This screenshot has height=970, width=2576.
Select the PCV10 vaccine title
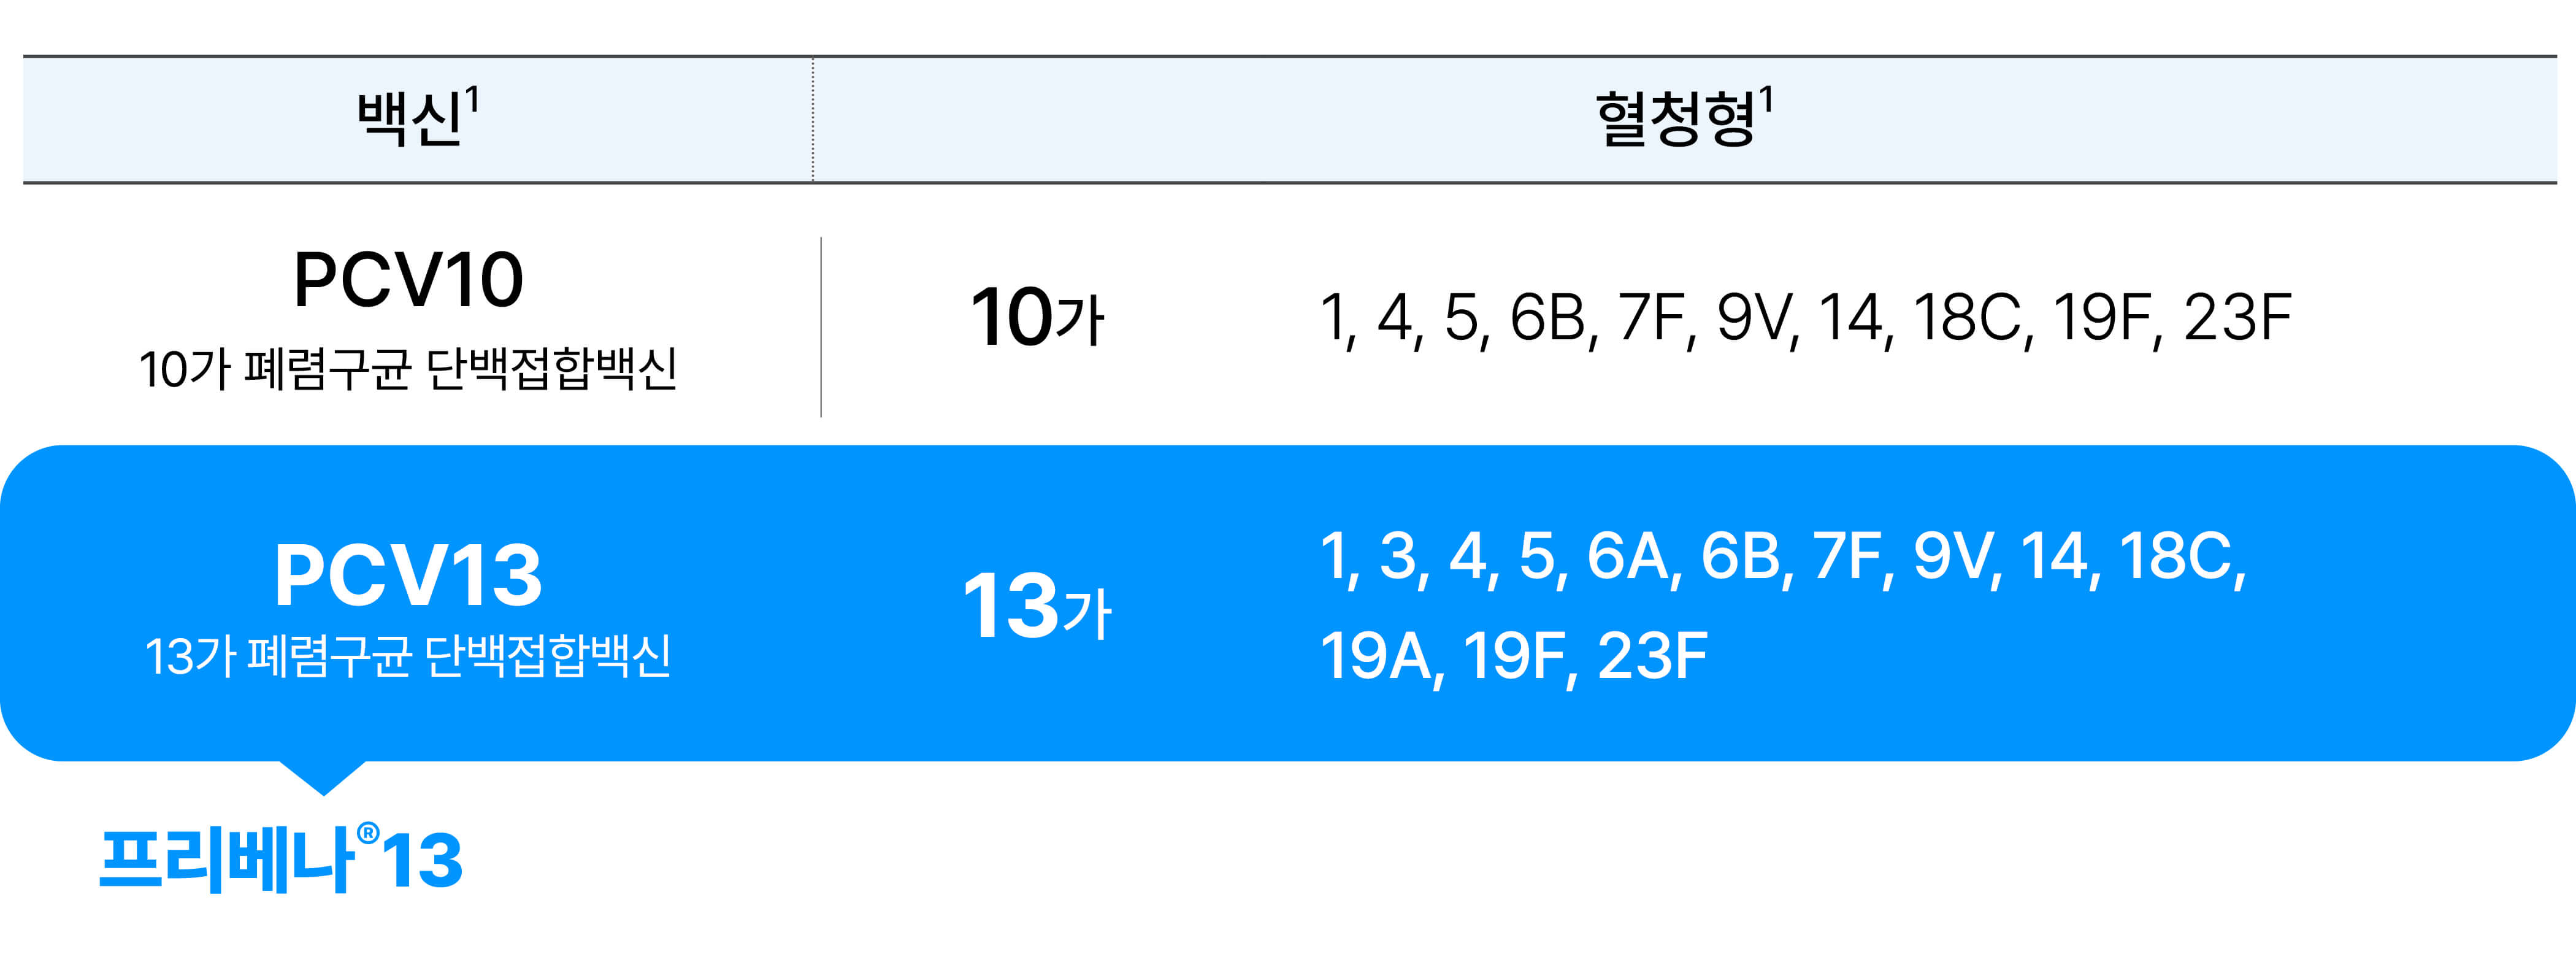pos(408,280)
